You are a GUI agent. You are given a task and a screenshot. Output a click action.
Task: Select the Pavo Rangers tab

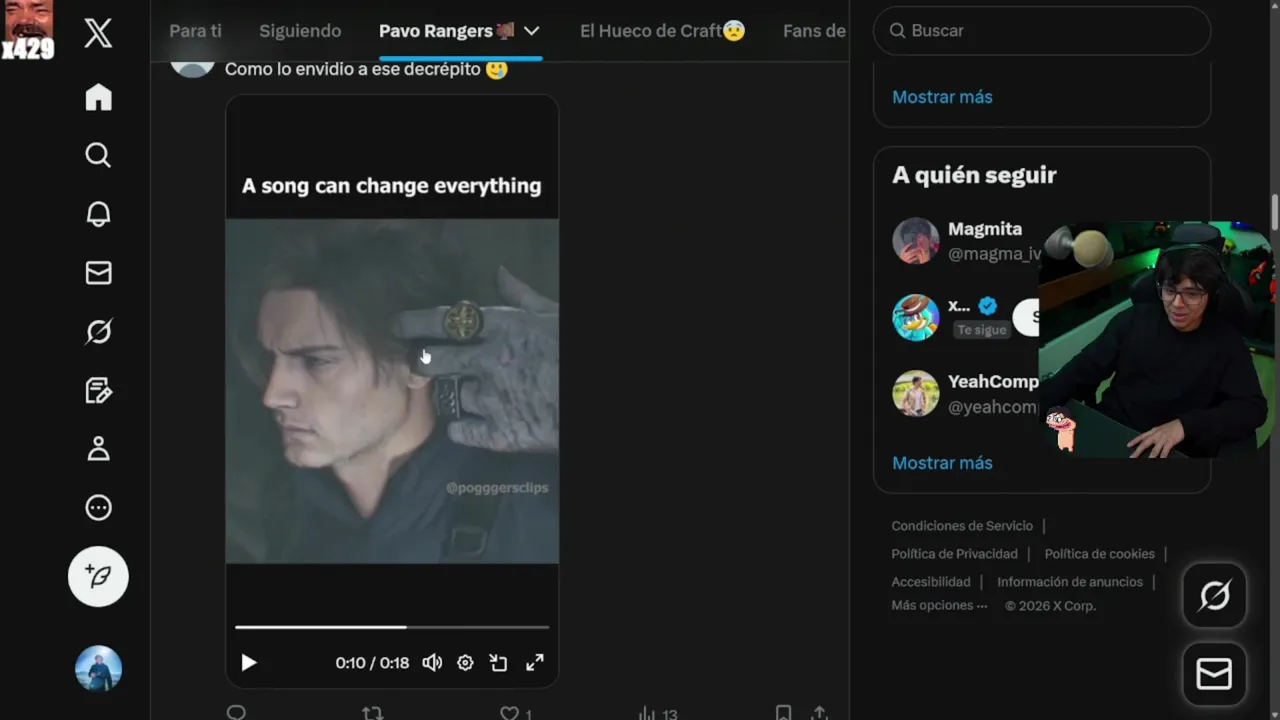(x=446, y=31)
